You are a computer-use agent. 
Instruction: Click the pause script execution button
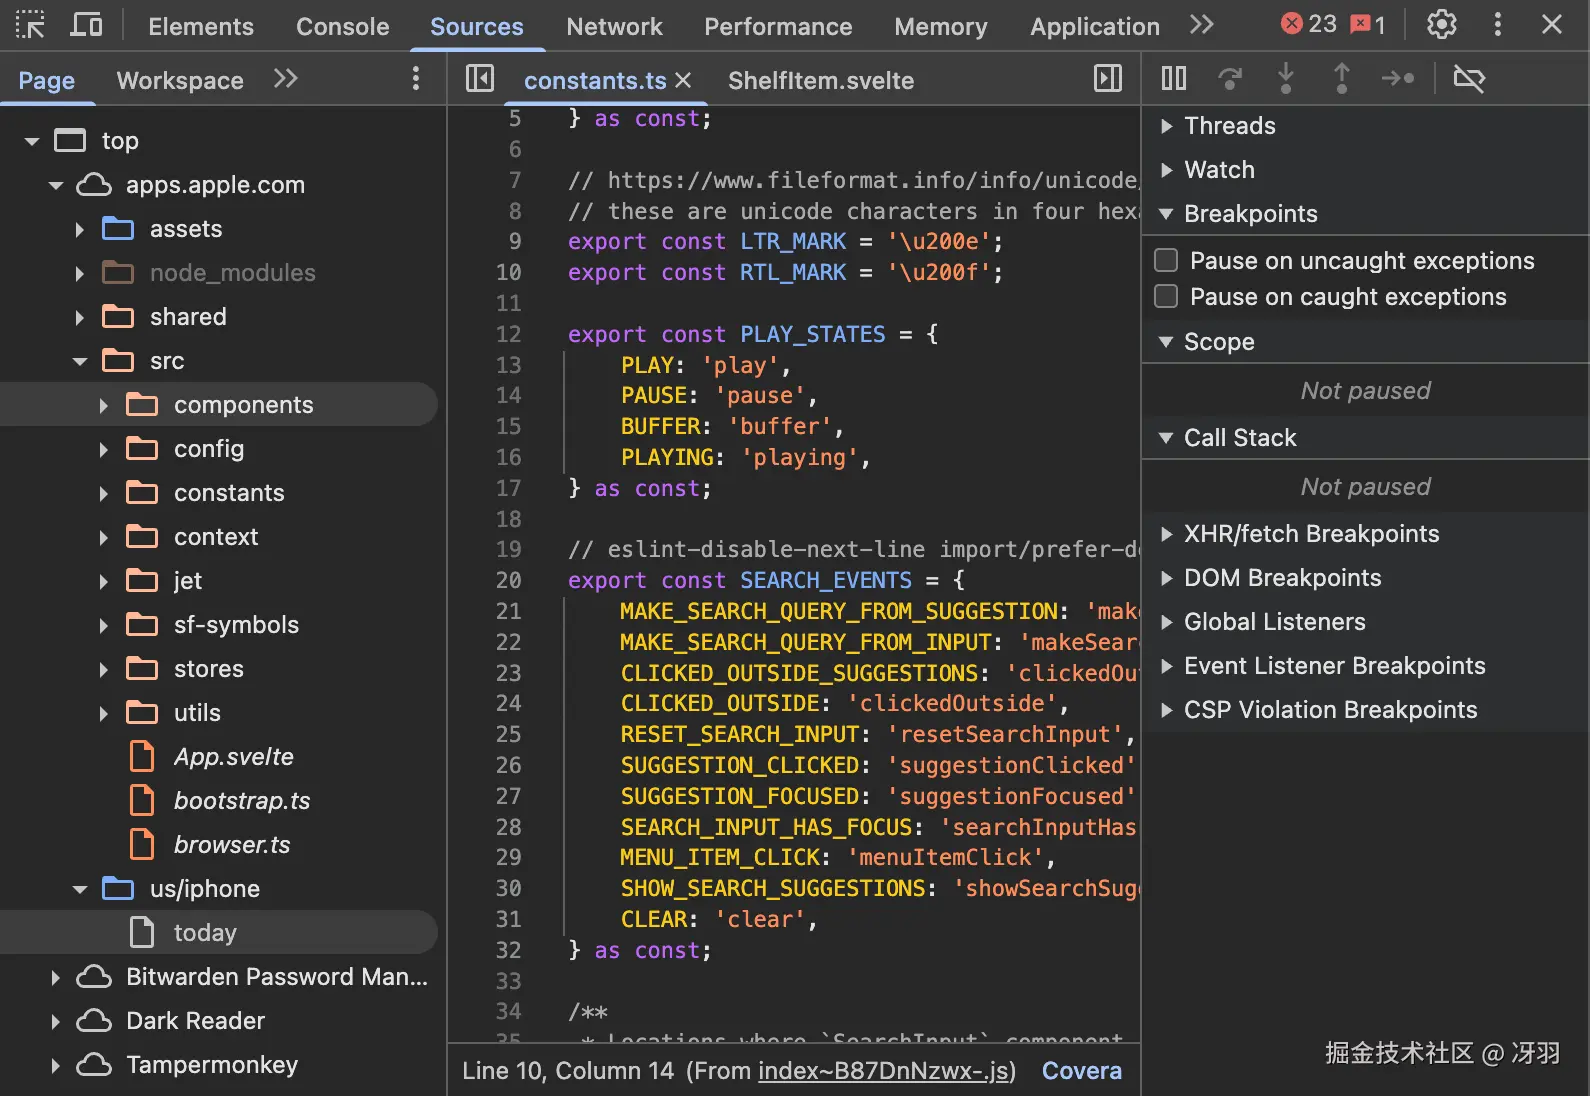pos(1173,78)
